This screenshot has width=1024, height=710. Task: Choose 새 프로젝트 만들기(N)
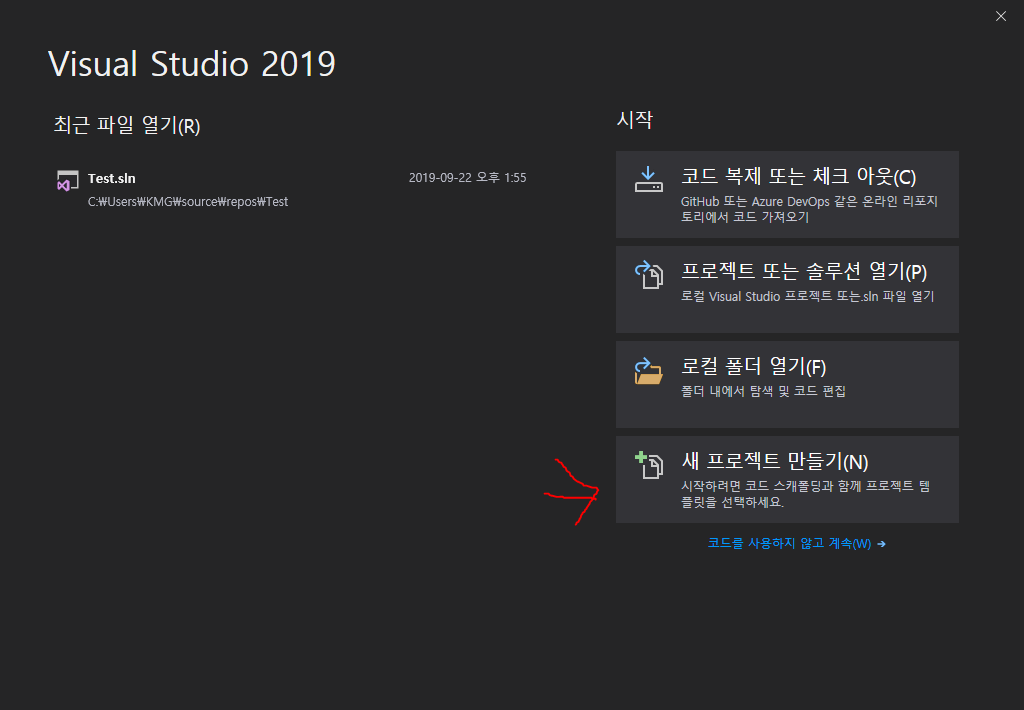[787, 479]
